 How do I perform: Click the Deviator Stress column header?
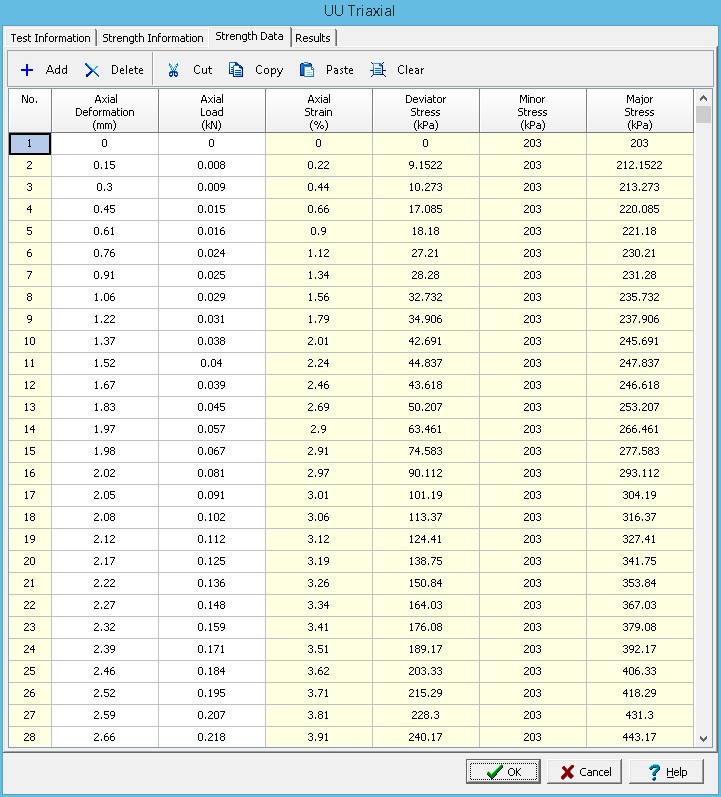coord(426,111)
